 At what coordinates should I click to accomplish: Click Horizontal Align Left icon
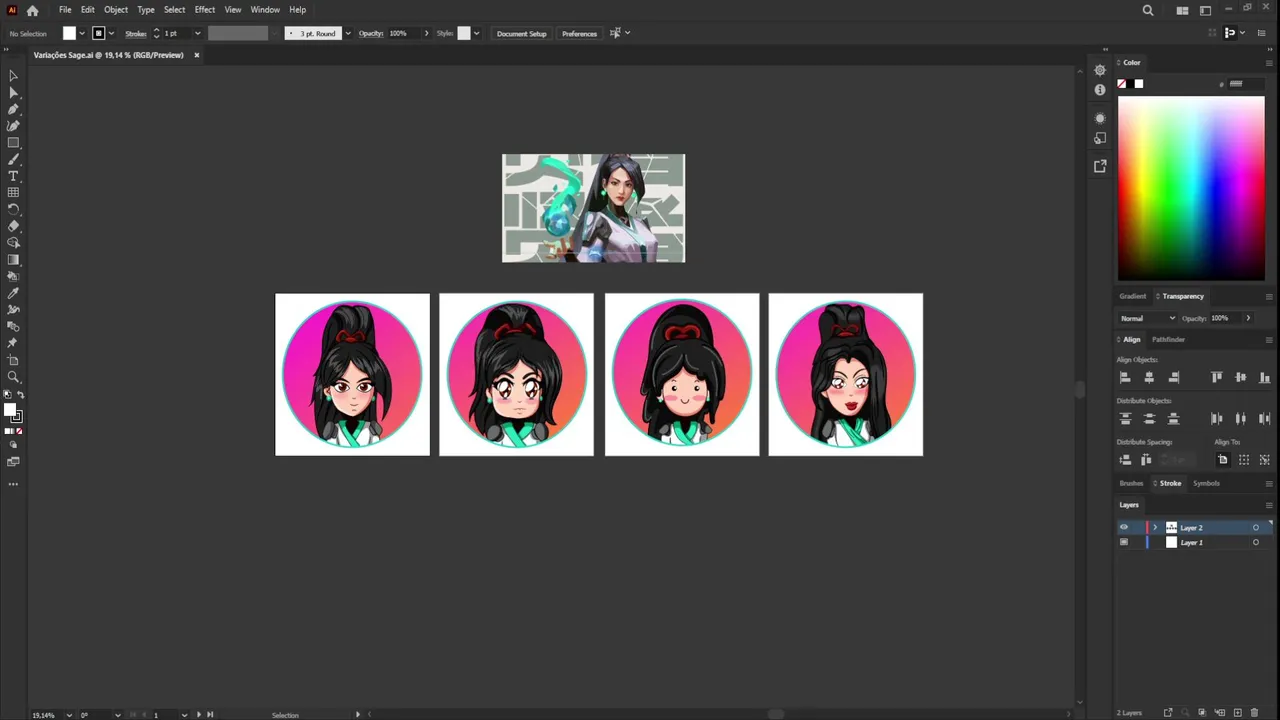[x=1125, y=377]
